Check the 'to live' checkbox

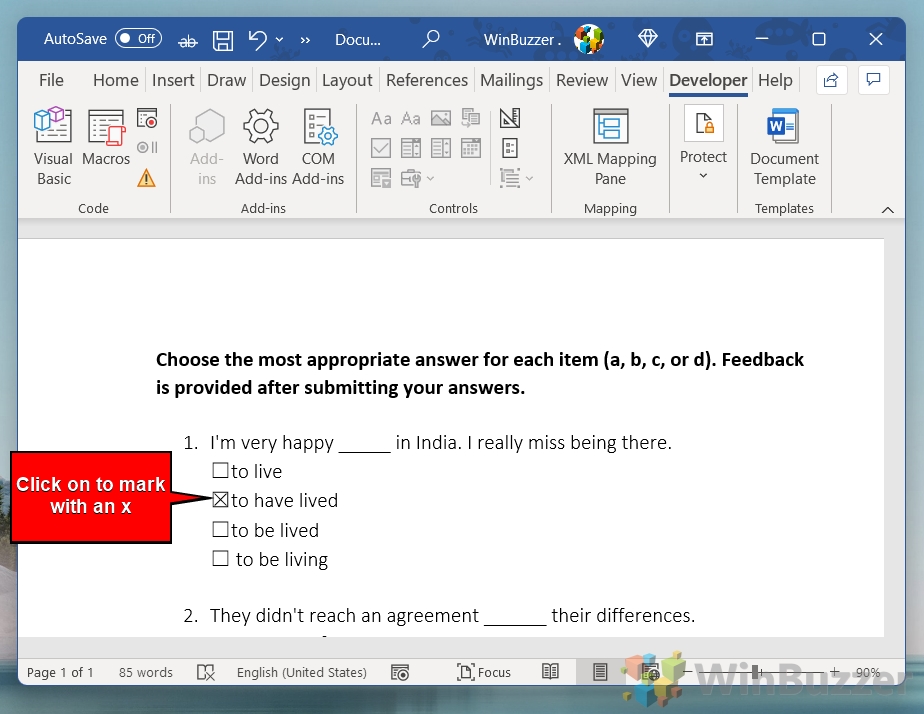(221, 470)
